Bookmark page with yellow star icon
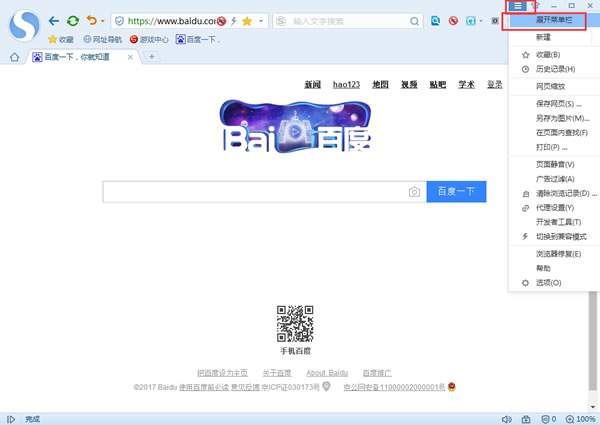Screen dimensions: 600x425 [247, 21]
